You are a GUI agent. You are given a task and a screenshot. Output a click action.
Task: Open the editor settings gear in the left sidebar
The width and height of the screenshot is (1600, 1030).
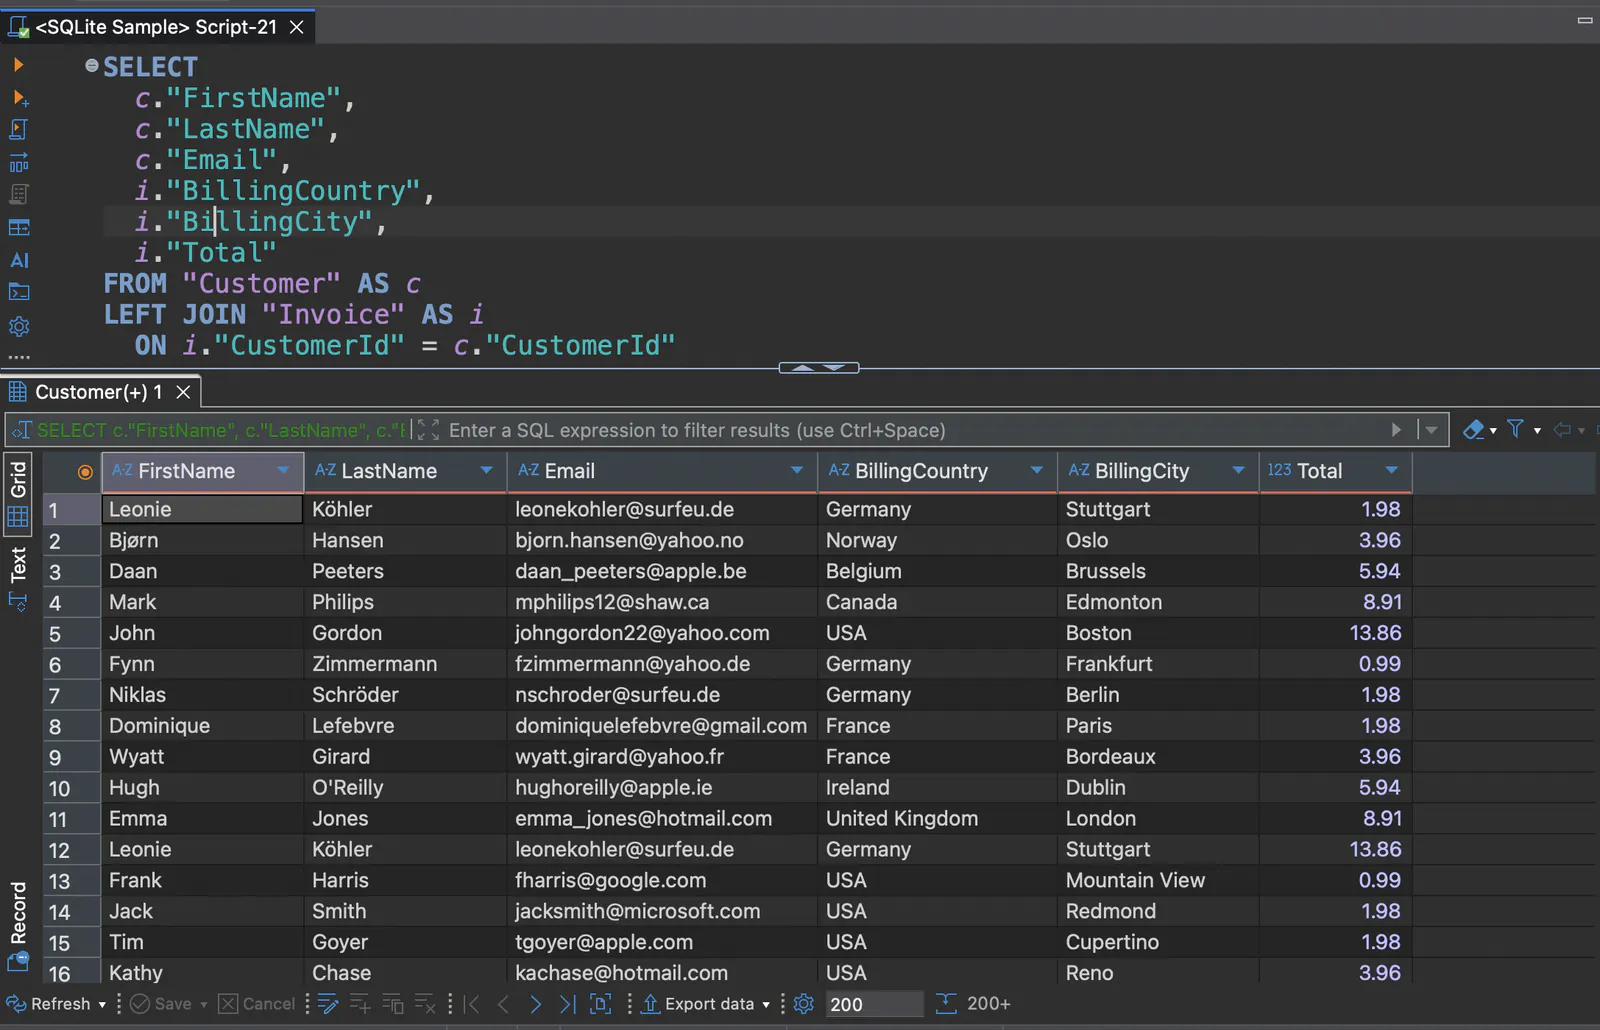(19, 326)
